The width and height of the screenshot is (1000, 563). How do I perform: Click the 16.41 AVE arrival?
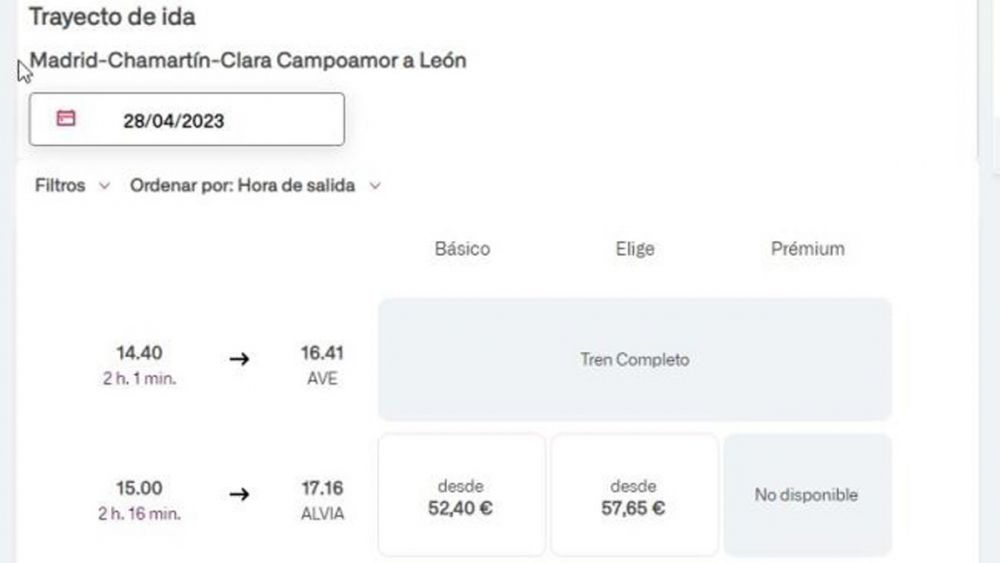pyautogui.click(x=322, y=365)
